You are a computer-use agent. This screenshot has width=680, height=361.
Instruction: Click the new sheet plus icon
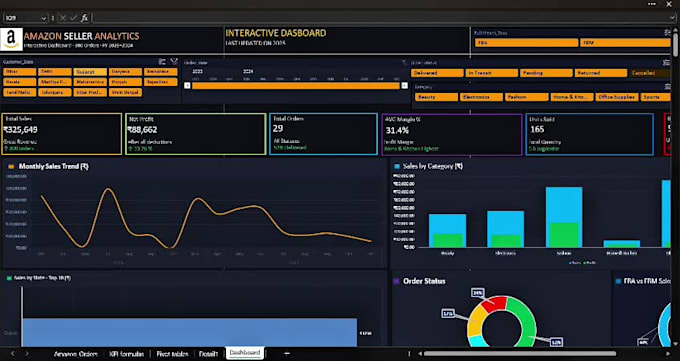tap(287, 354)
